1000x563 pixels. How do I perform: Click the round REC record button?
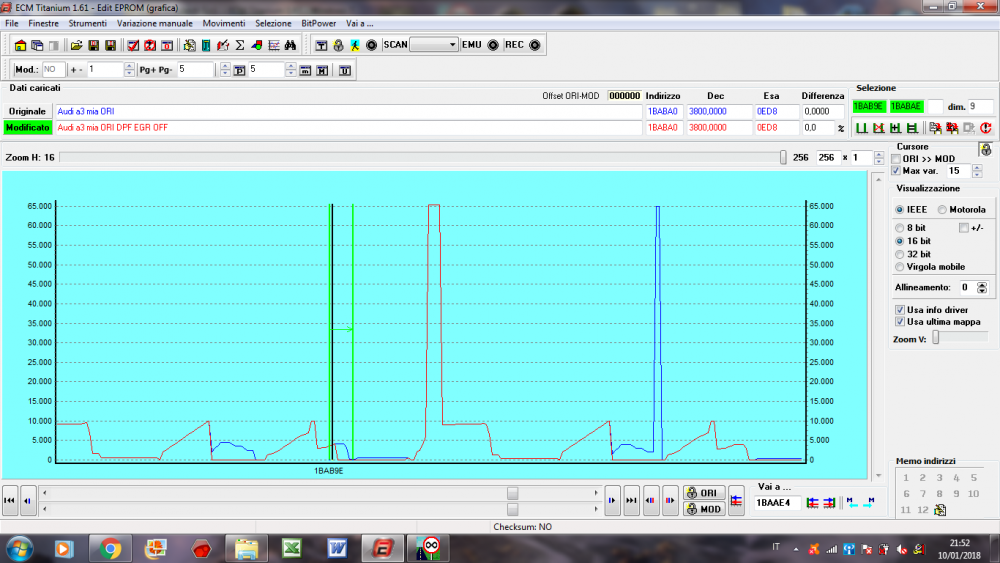click(x=534, y=45)
